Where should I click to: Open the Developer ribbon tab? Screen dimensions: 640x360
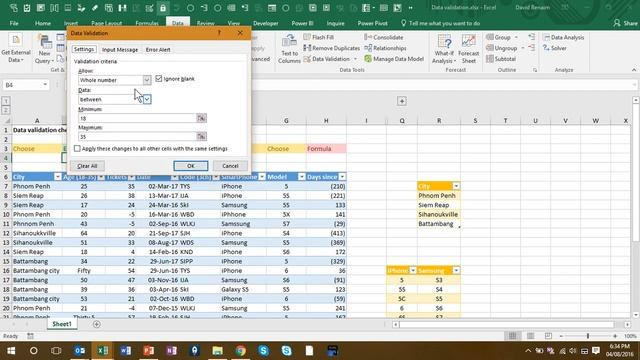(266, 23)
